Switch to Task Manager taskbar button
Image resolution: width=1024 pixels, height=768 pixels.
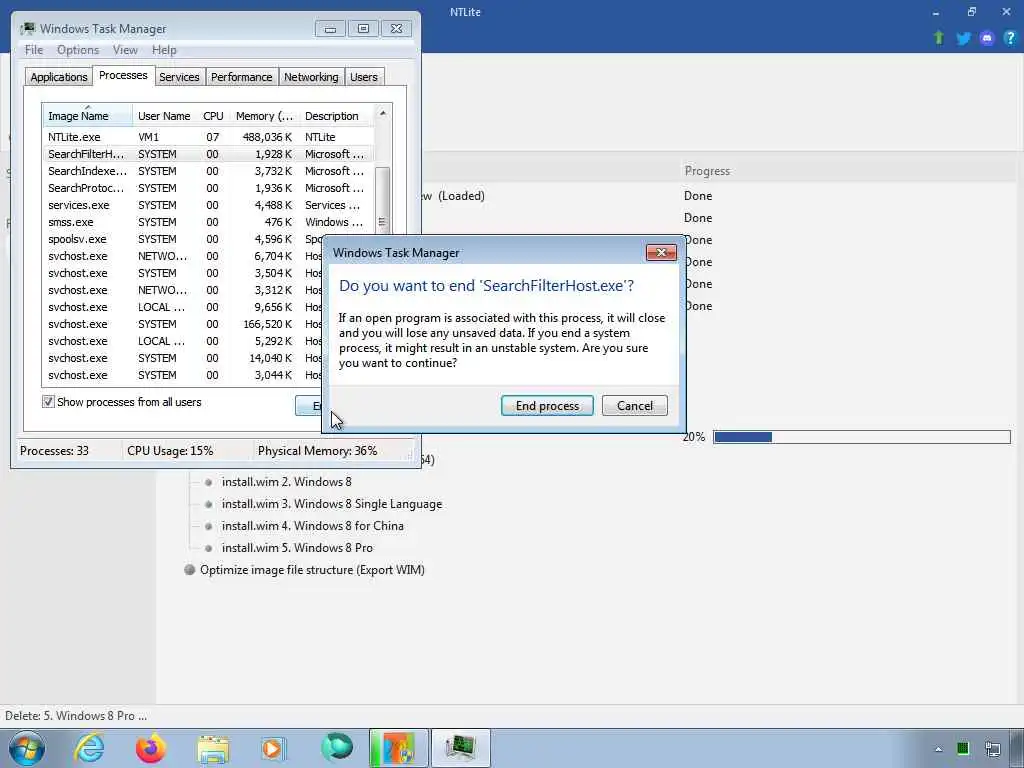click(460, 748)
